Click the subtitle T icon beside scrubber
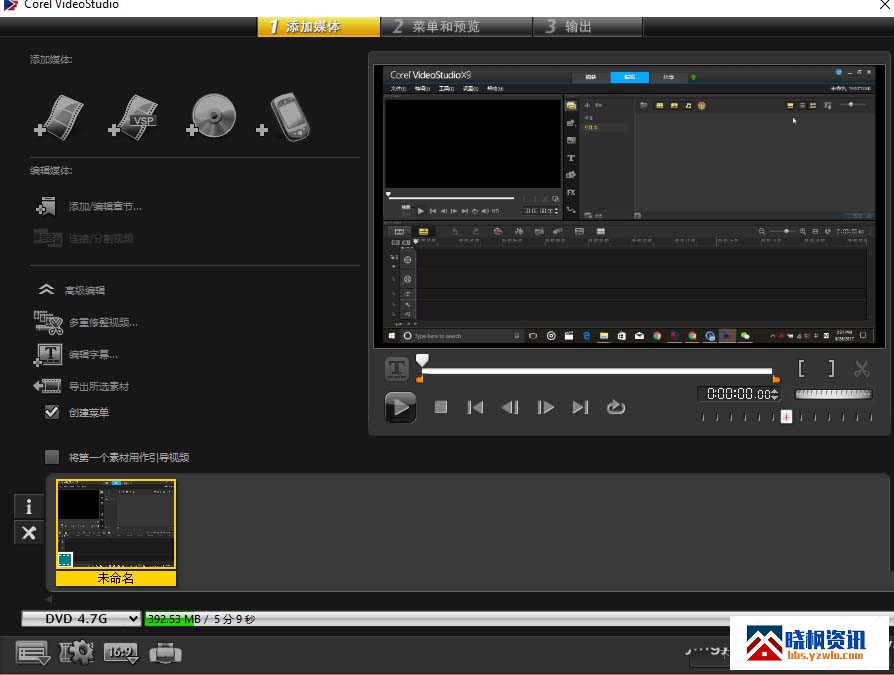The image size is (894, 675). (397, 369)
